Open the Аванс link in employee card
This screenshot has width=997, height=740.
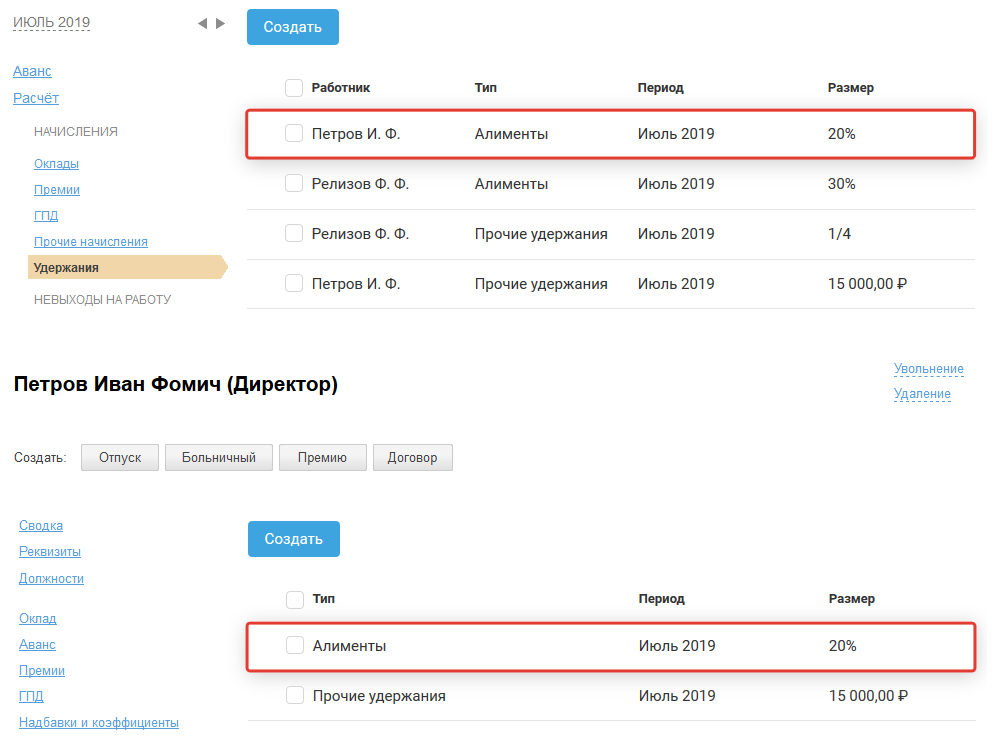click(38, 645)
